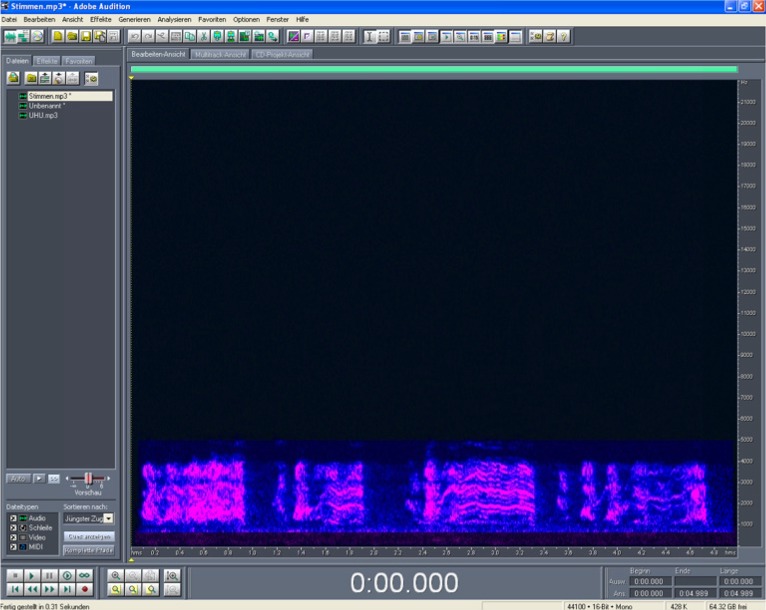
Task: Click selection Beginn time field
Action: click(649, 581)
